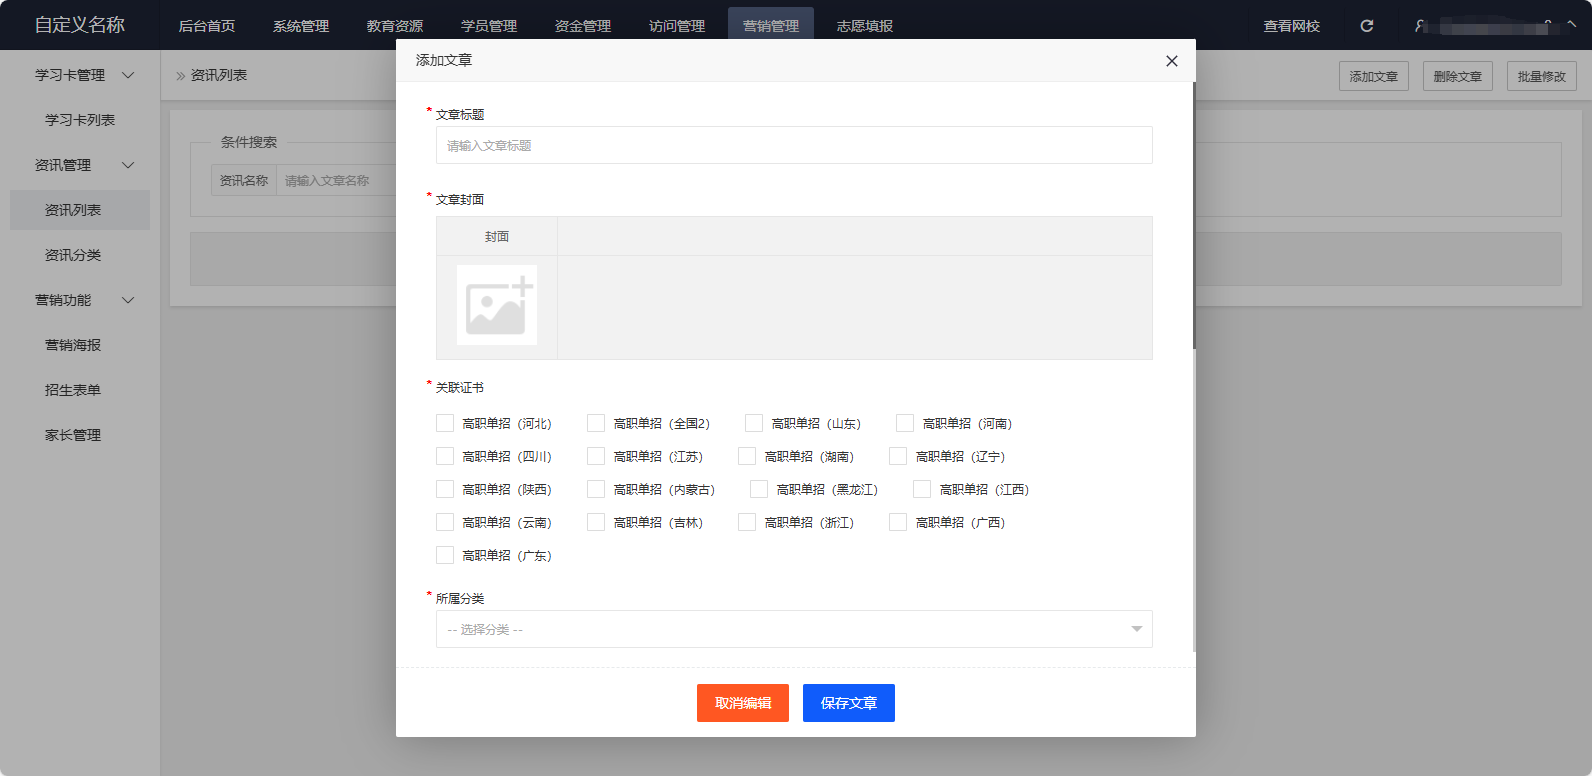Check 高职单招 (辽宁) checkbox
The width and height of the screenshot is (1592, 776).
(898, 456)
